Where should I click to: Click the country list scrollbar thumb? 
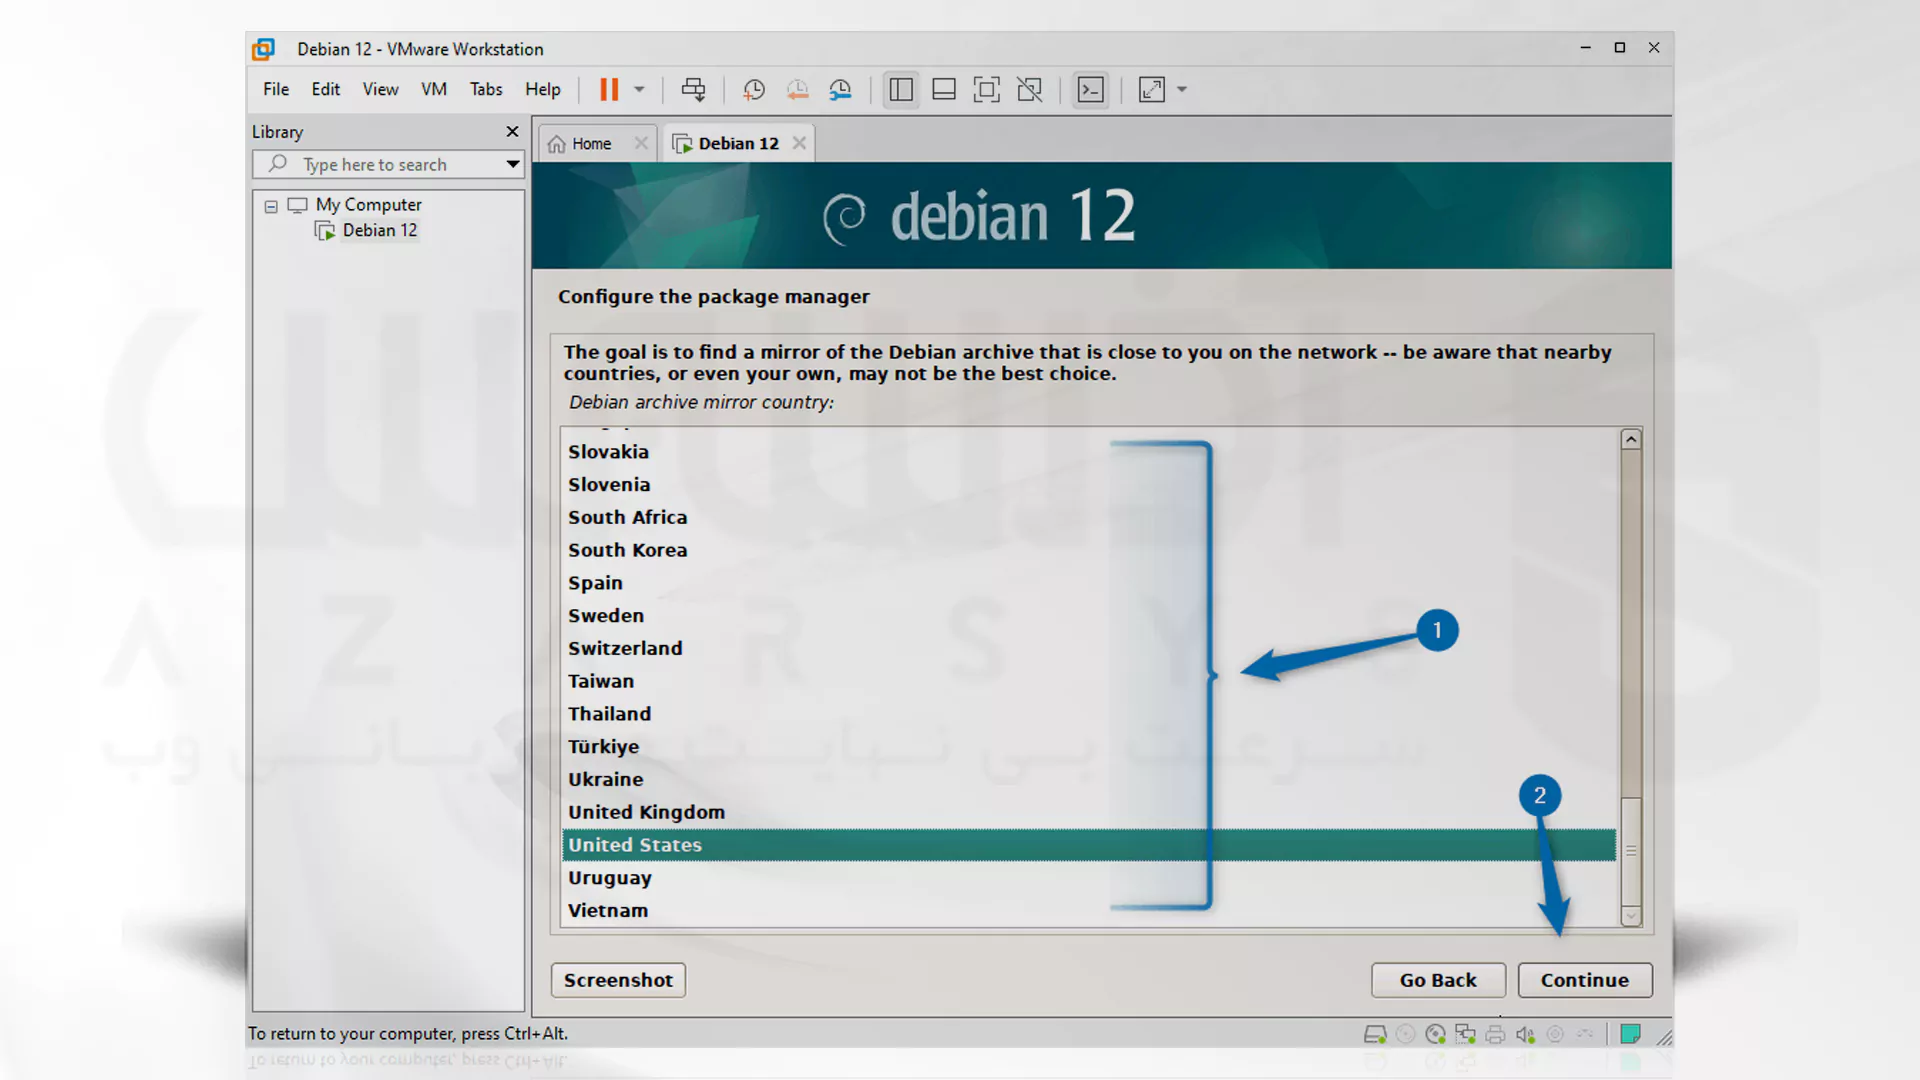[1631, 851]
